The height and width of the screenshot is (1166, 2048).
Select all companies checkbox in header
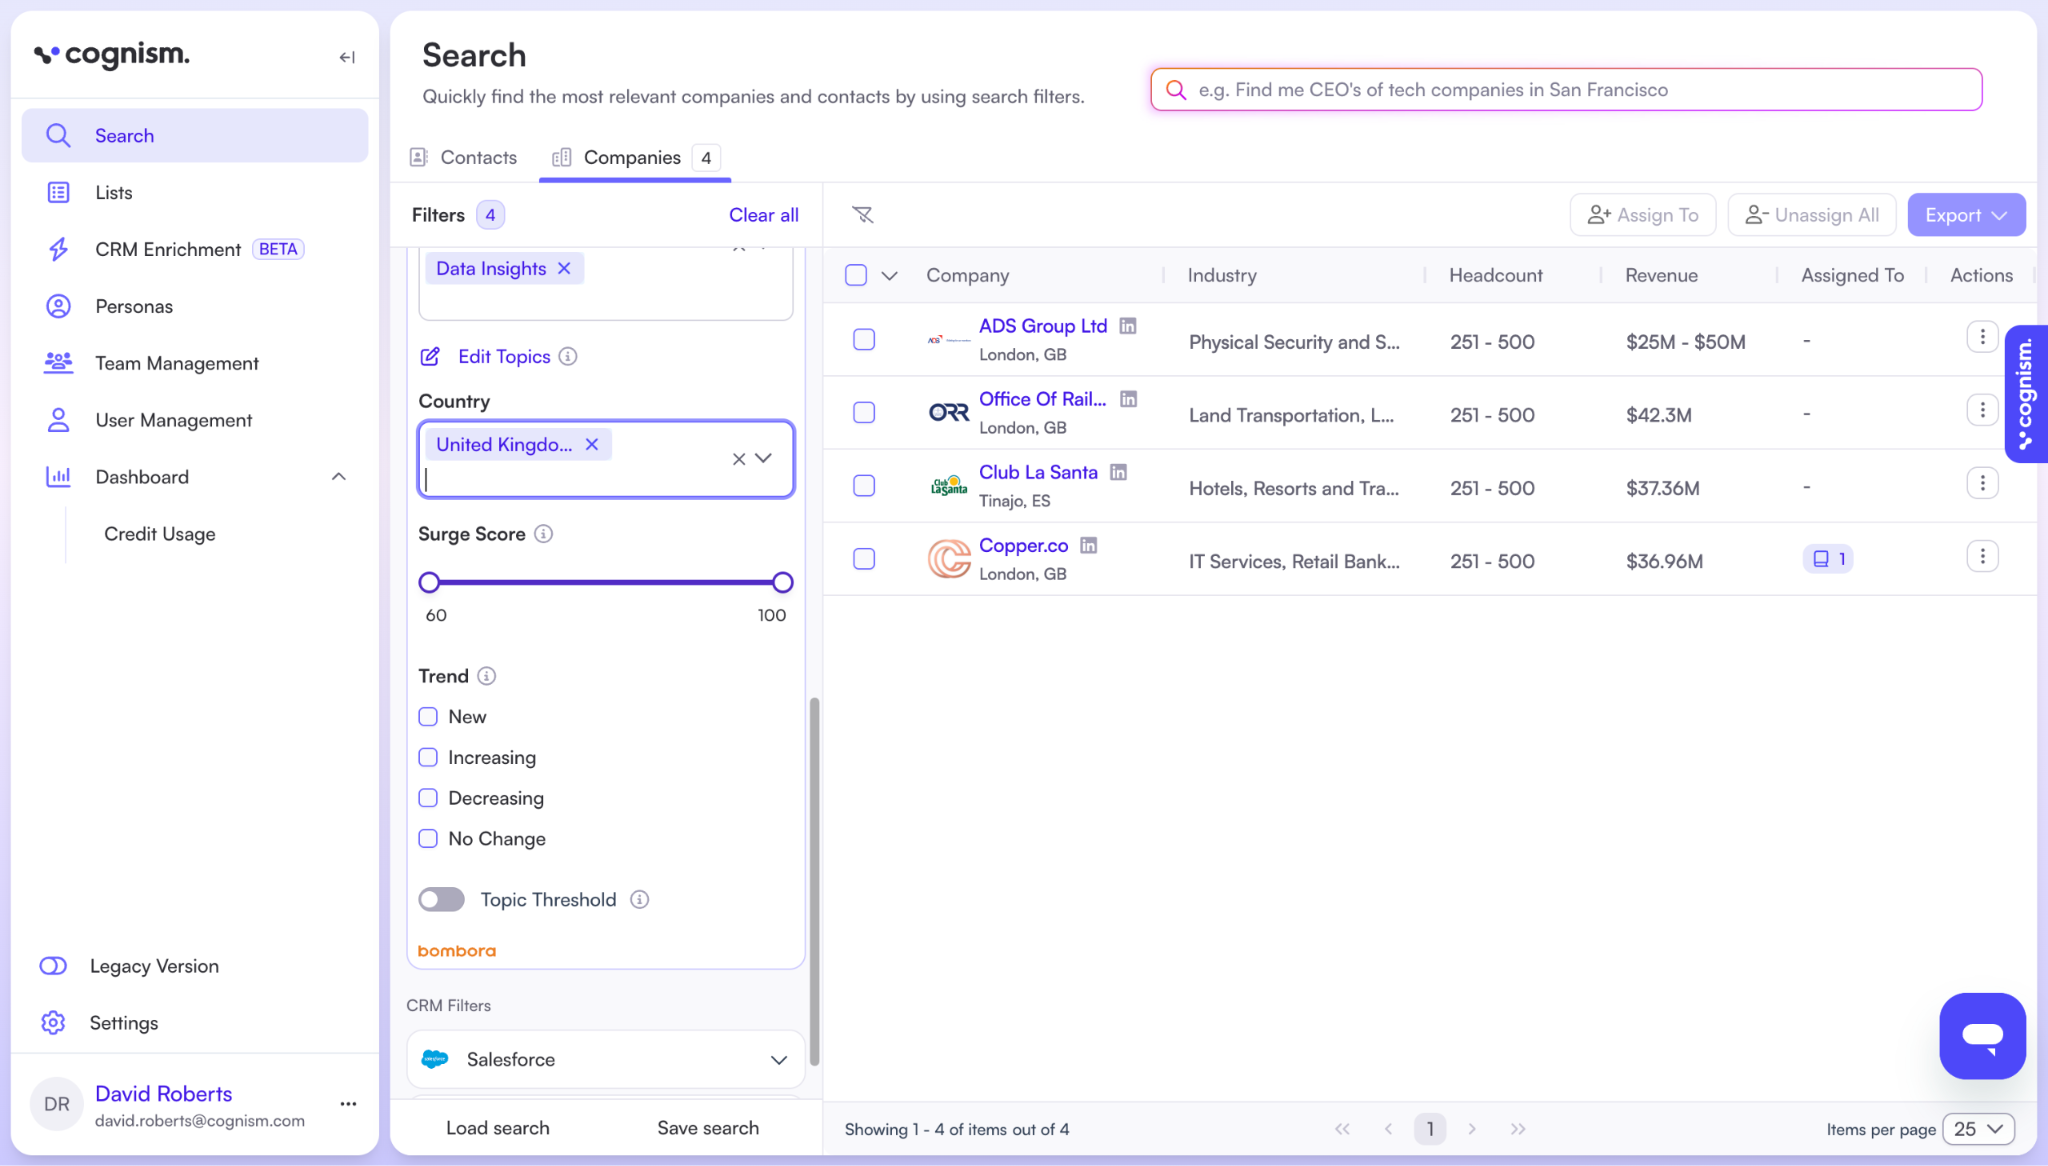(856, 275)
